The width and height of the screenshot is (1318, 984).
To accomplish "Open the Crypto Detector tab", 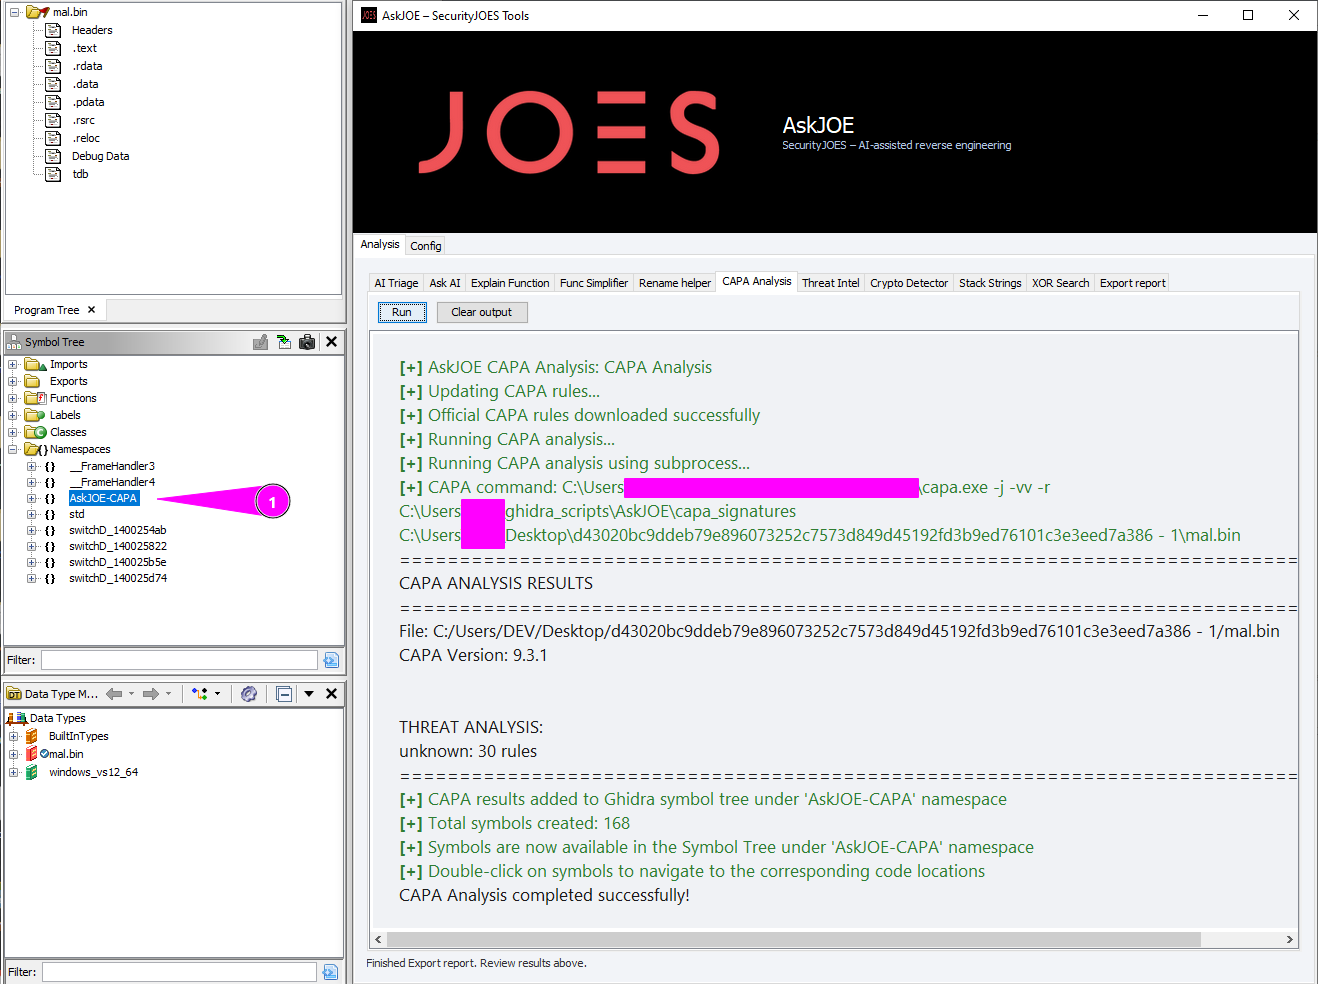I will point(909,283).
